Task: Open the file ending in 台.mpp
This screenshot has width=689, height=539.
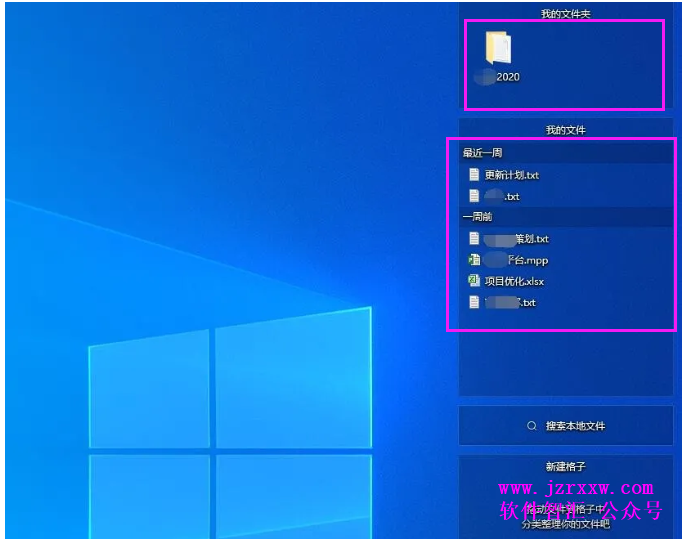Action: [x=516, y=260]
